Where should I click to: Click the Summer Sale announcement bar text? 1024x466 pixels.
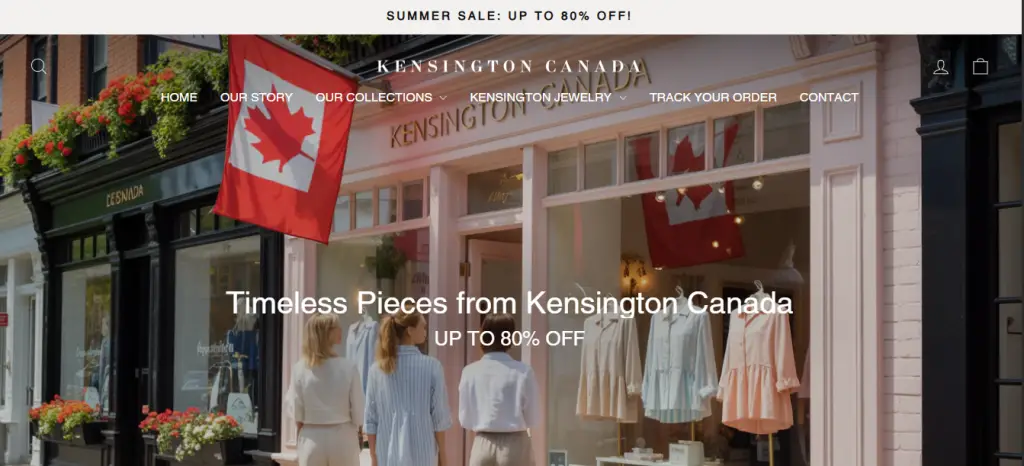click(x=509, y=16)
